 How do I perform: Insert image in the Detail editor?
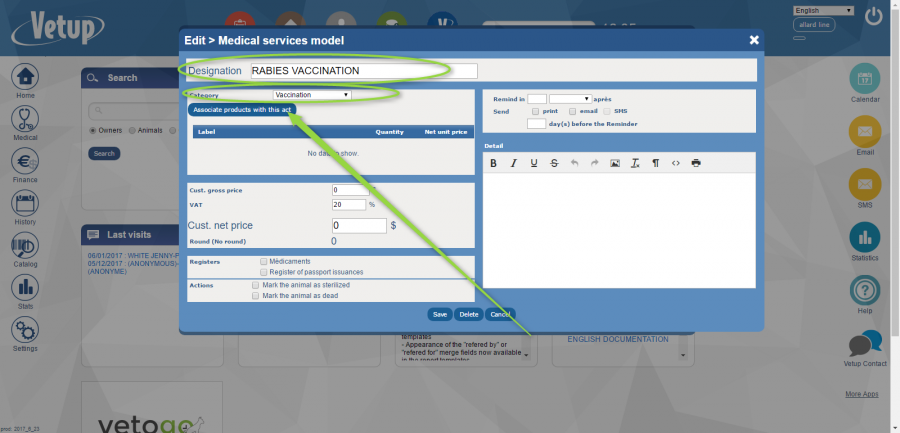(615, 163)
